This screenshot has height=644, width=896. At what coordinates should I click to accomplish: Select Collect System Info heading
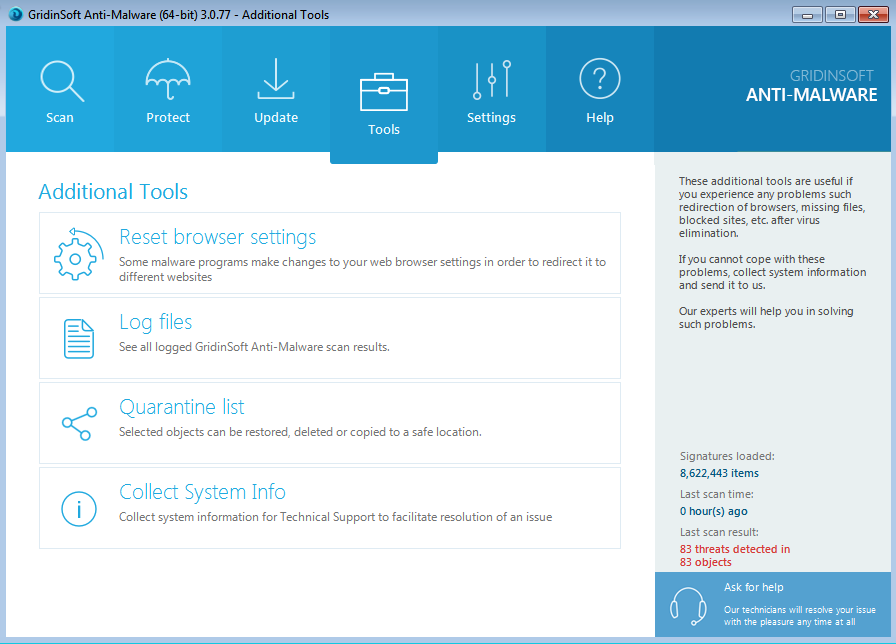point(202,492)
